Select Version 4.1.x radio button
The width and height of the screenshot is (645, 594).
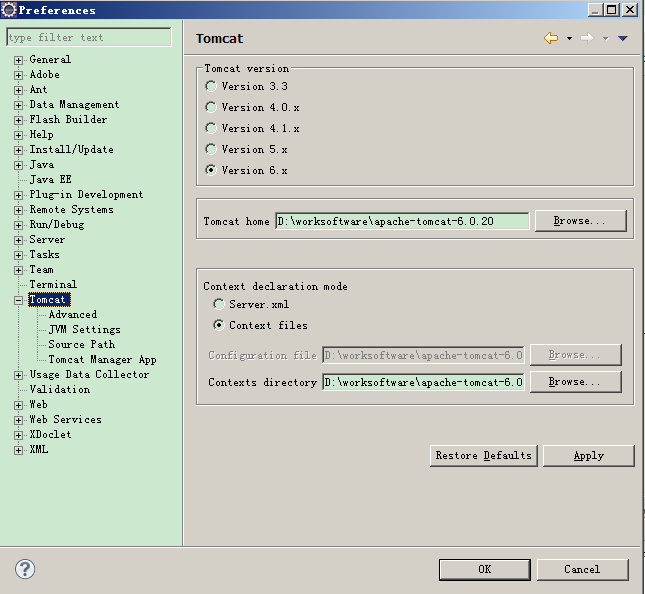tap(211, 128)
